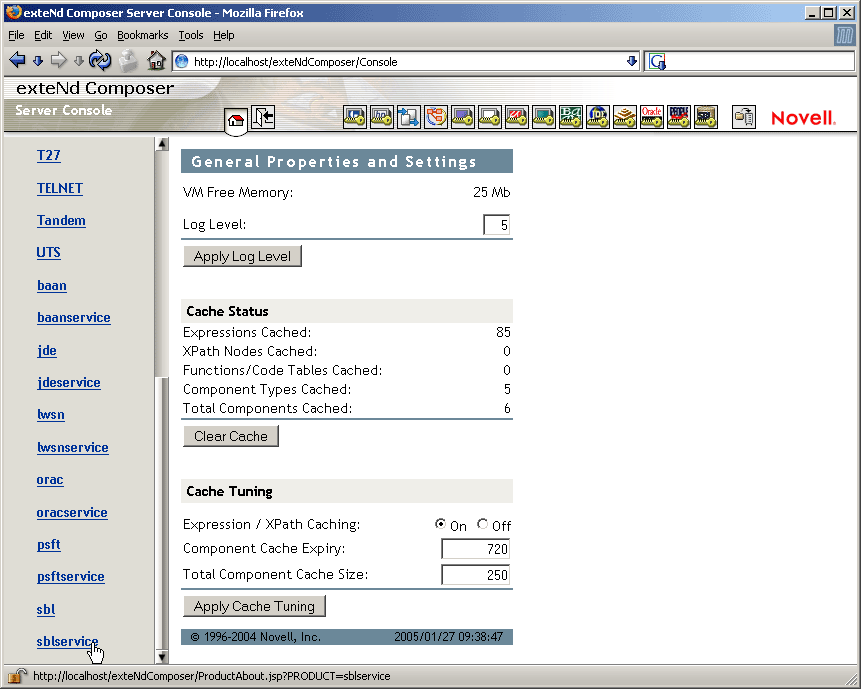Image resolution: width=861 pixels, height=689 pixels.
Task: Open the TELNET sidebar link
Action: coord(60,188)
